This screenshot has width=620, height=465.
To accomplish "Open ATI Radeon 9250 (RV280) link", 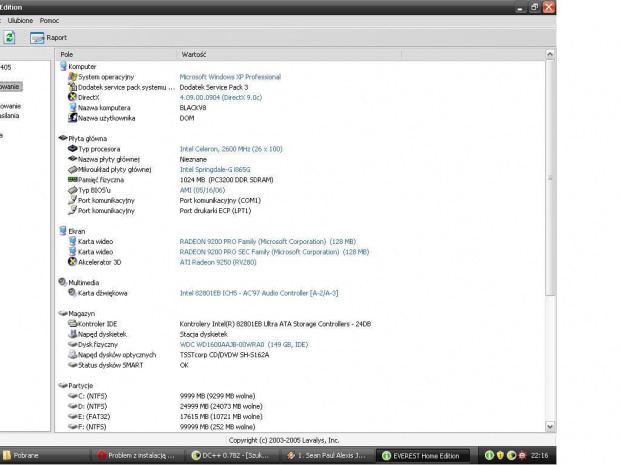I will point(218,262).
